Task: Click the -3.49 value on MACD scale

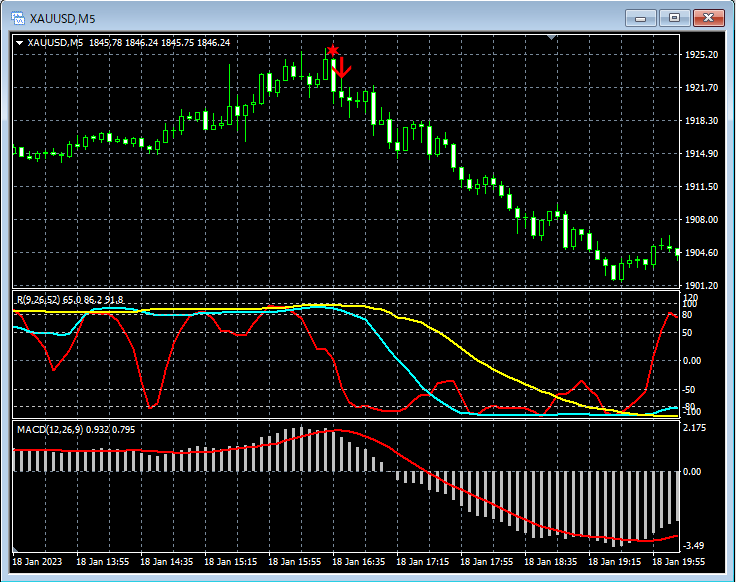Action: point(693,545)
